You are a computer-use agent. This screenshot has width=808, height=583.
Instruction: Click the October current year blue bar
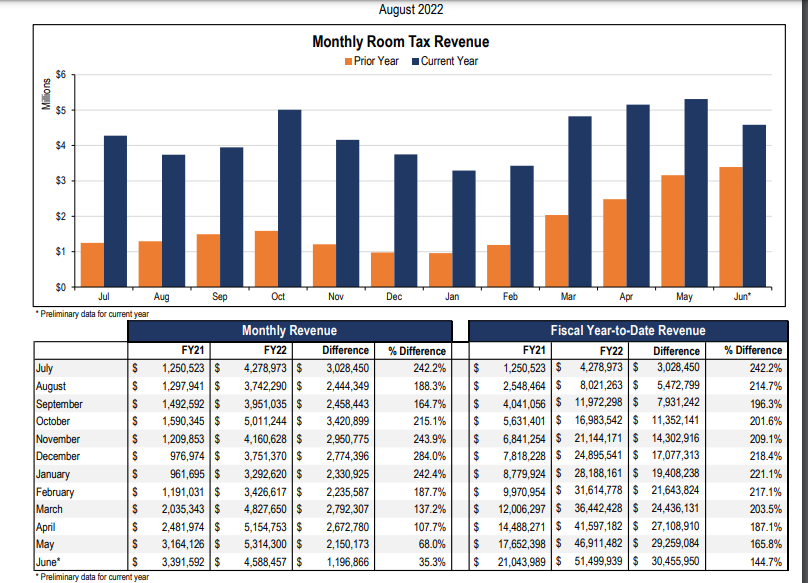click(x=290, y=198)
